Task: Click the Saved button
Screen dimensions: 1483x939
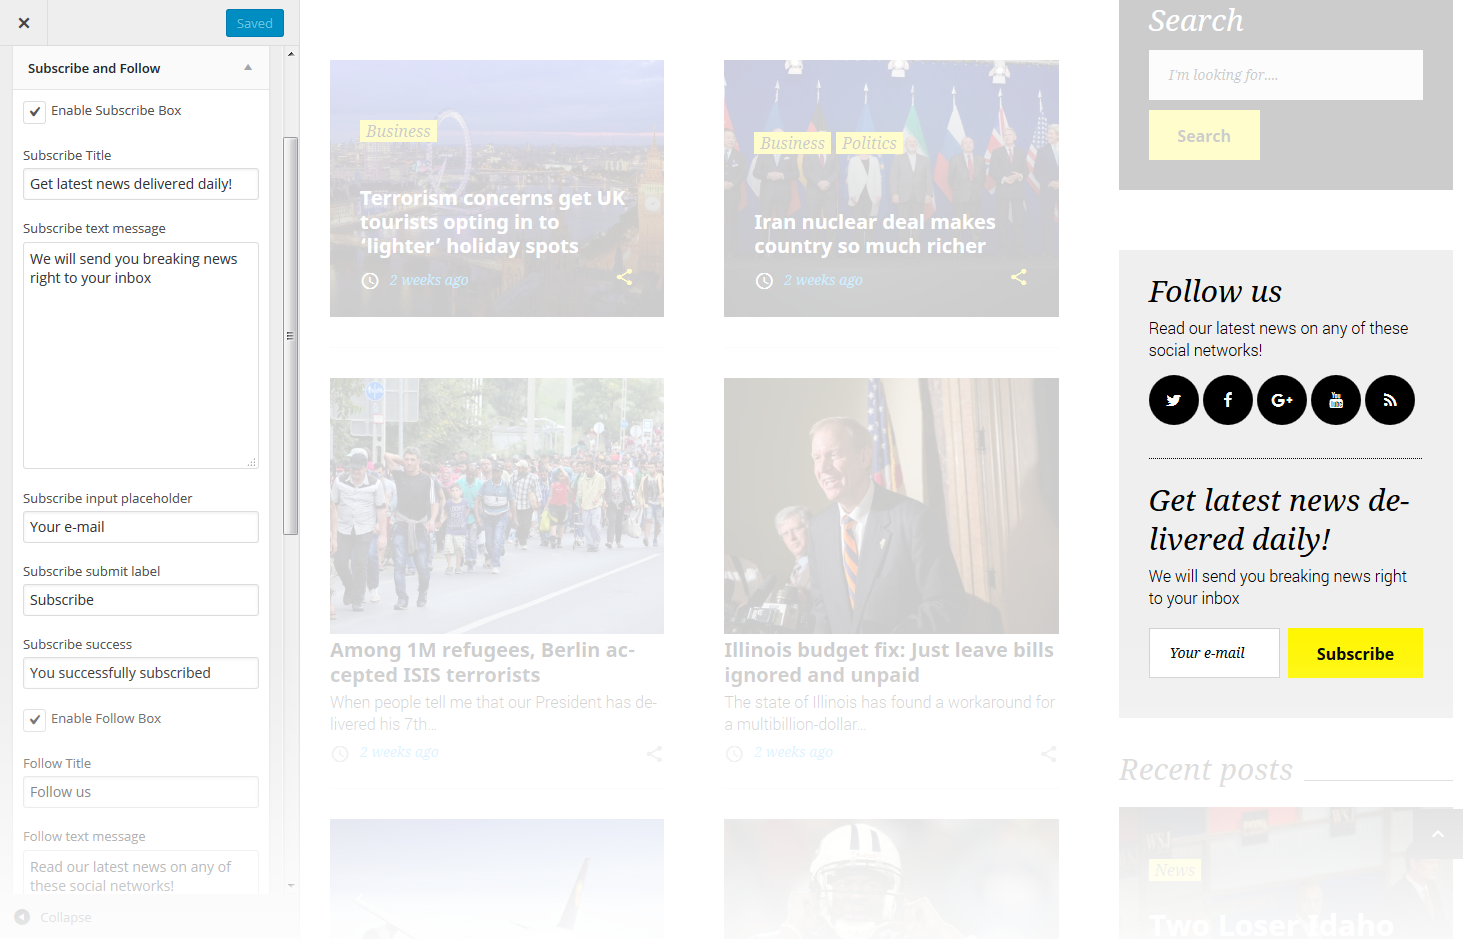Action: tap(254, 23)
